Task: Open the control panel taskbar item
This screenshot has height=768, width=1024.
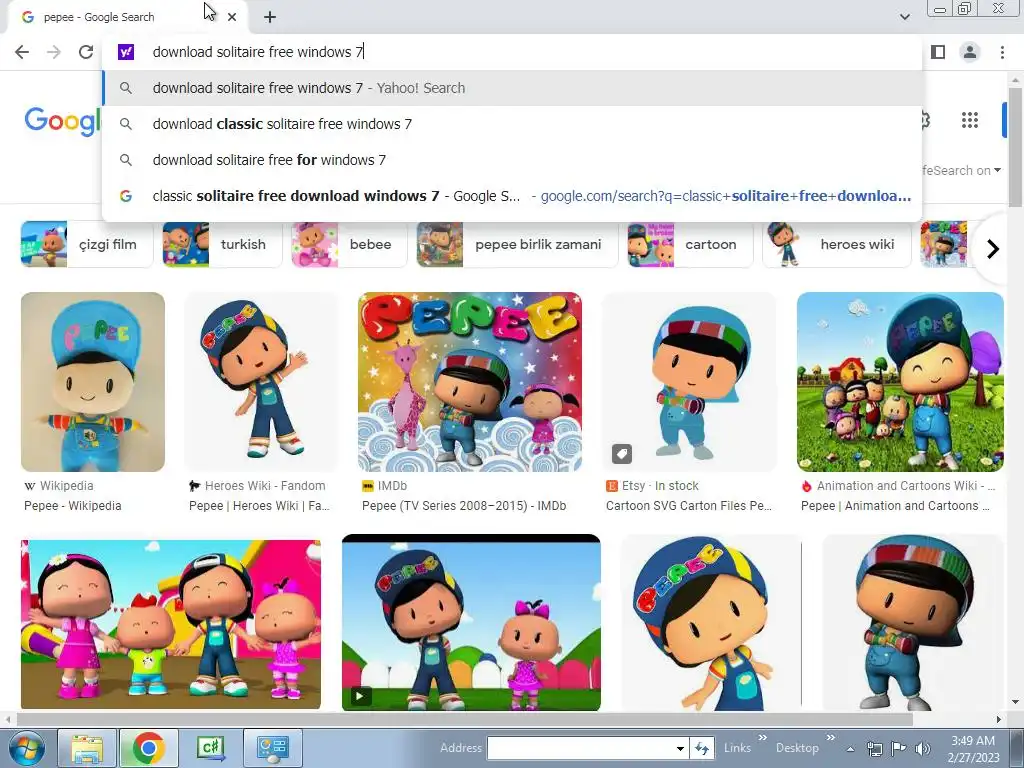Action: point(272,748)
